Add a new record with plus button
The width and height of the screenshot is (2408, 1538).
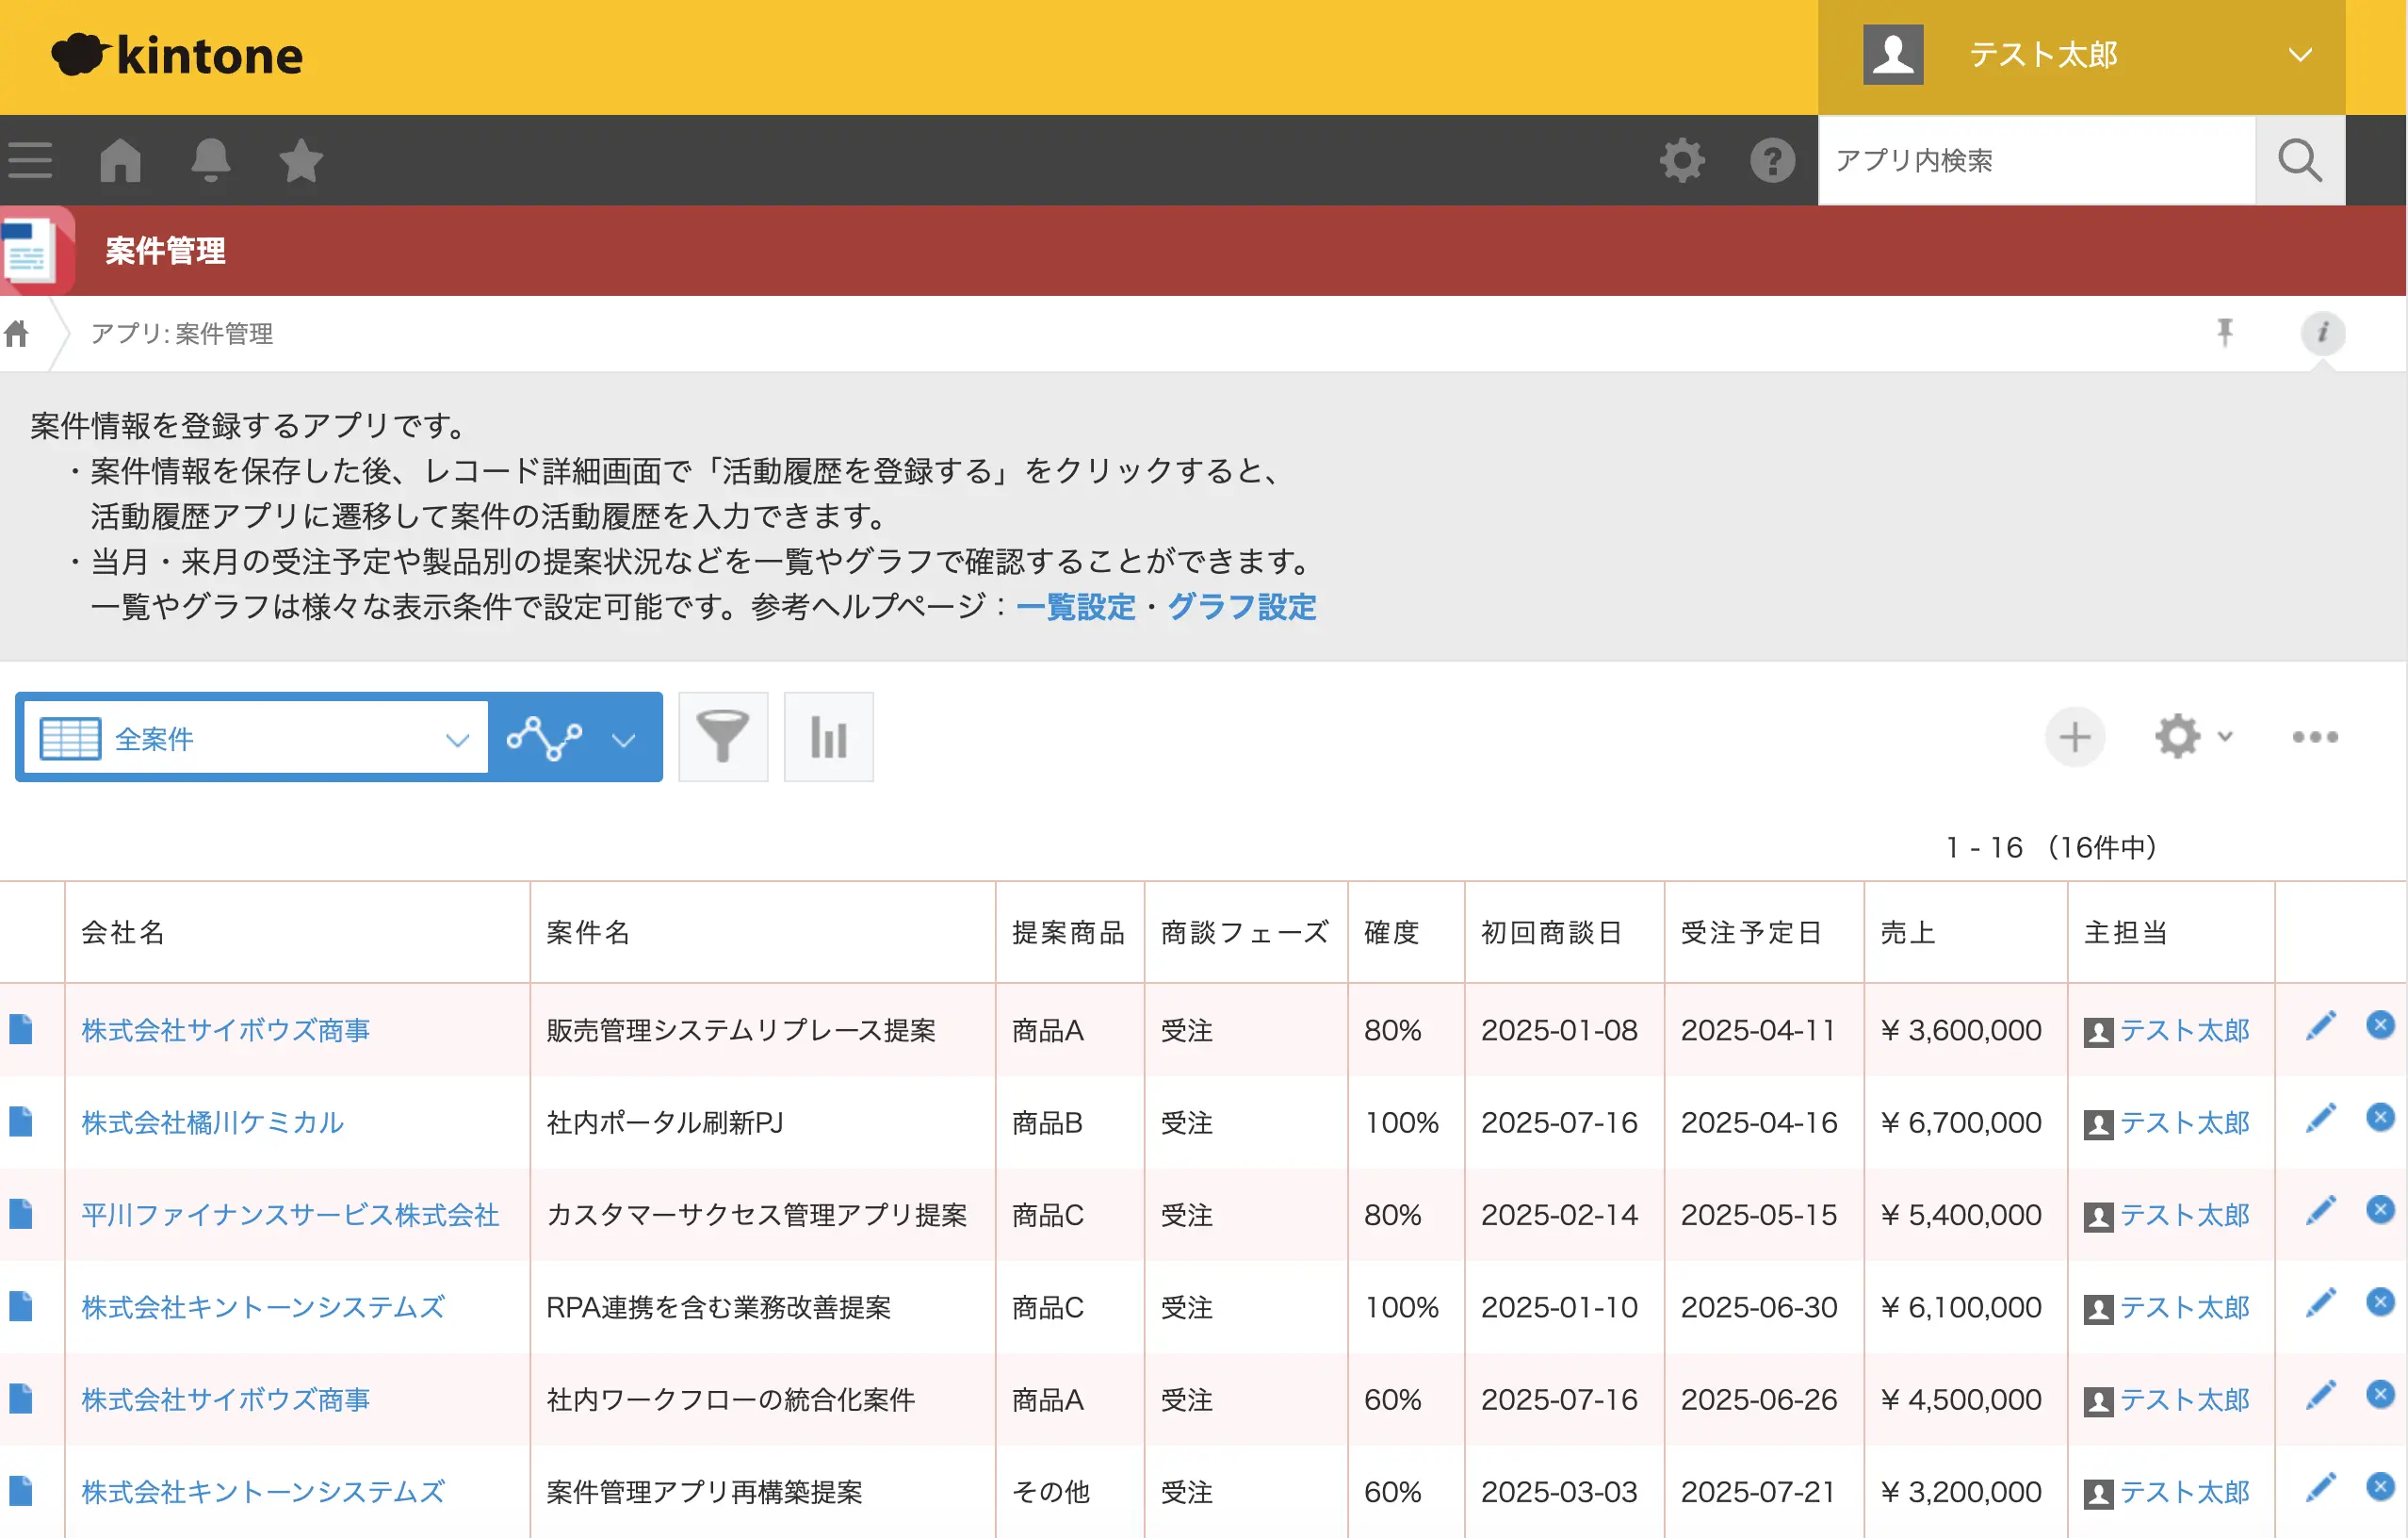click(x=2075, y=737)
